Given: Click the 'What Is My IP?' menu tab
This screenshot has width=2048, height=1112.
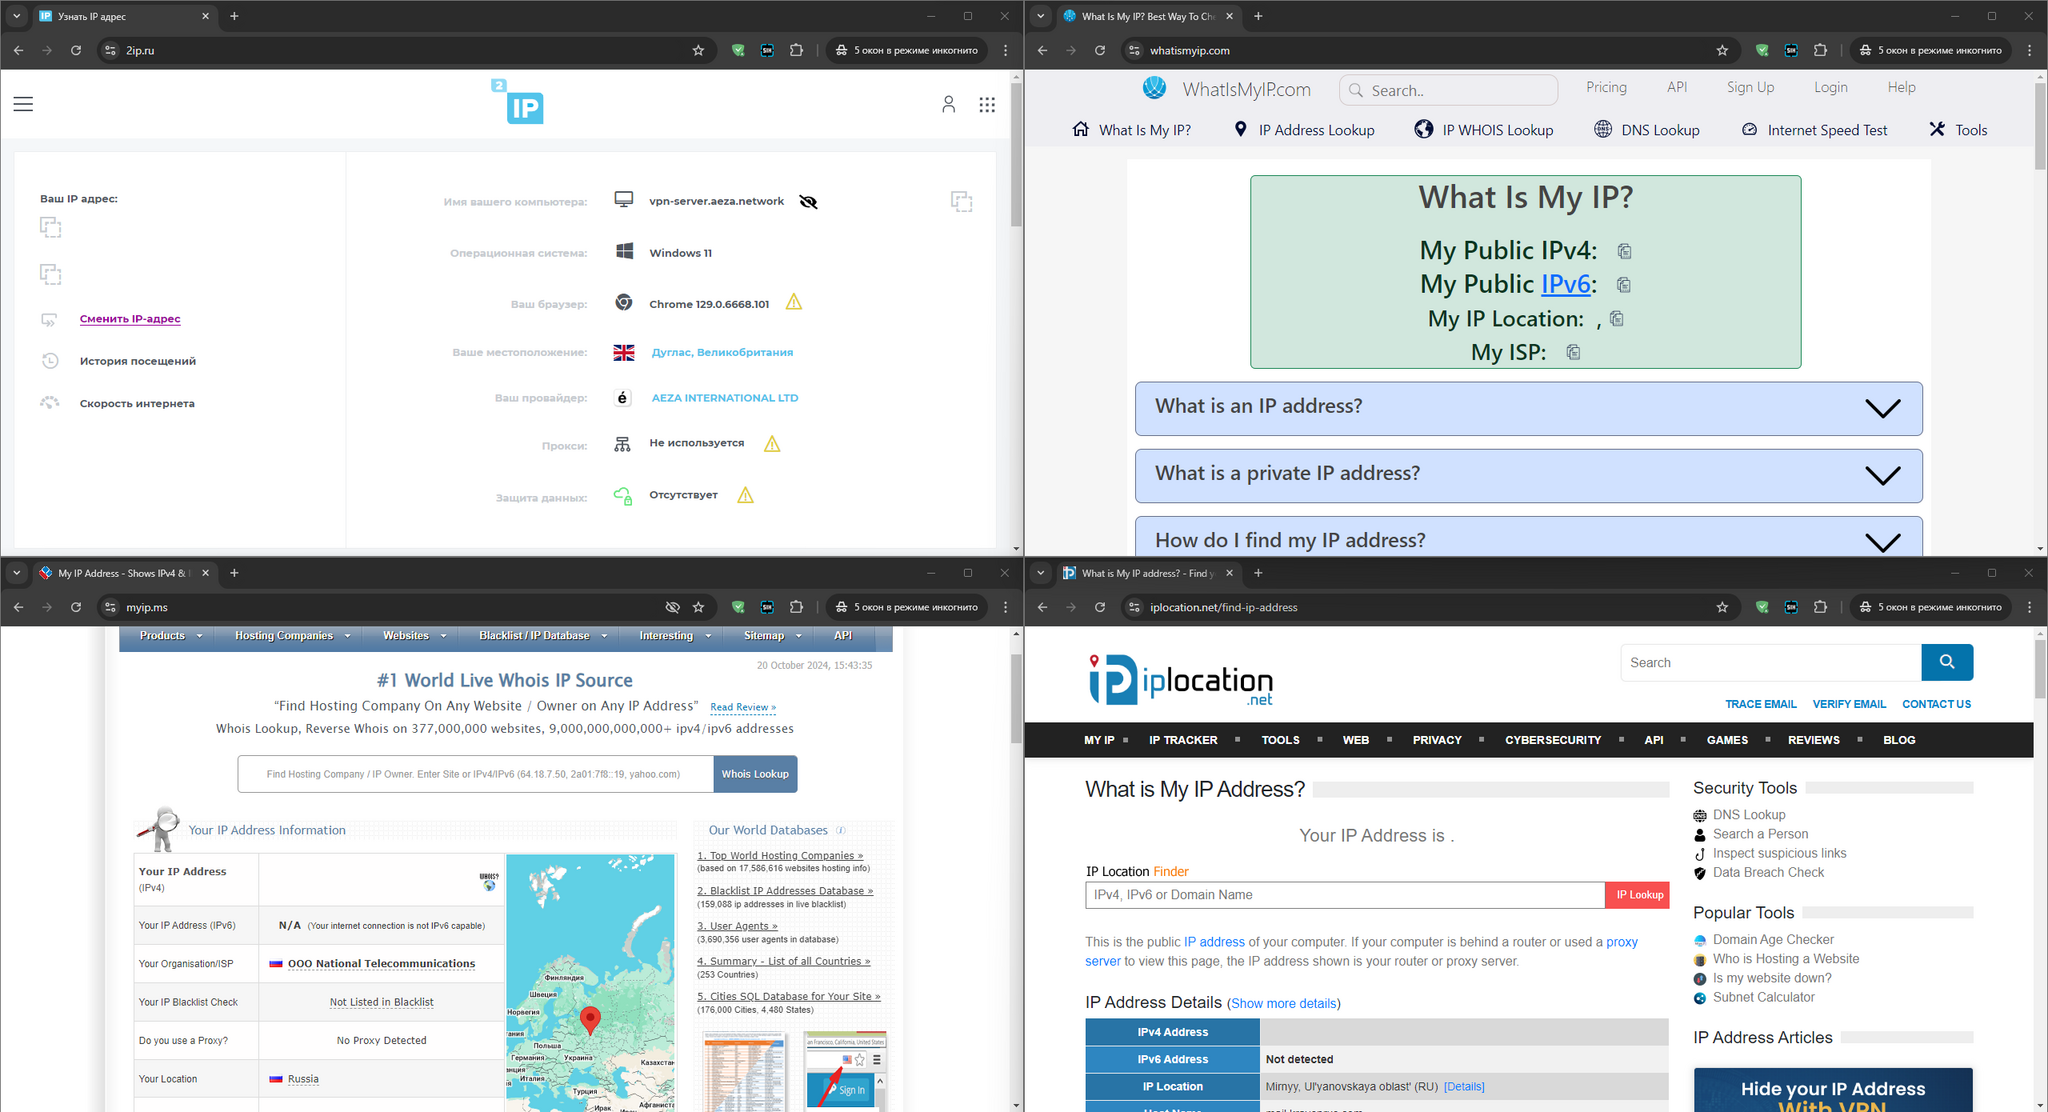Looking at the screenshot, I should 1140,129.
